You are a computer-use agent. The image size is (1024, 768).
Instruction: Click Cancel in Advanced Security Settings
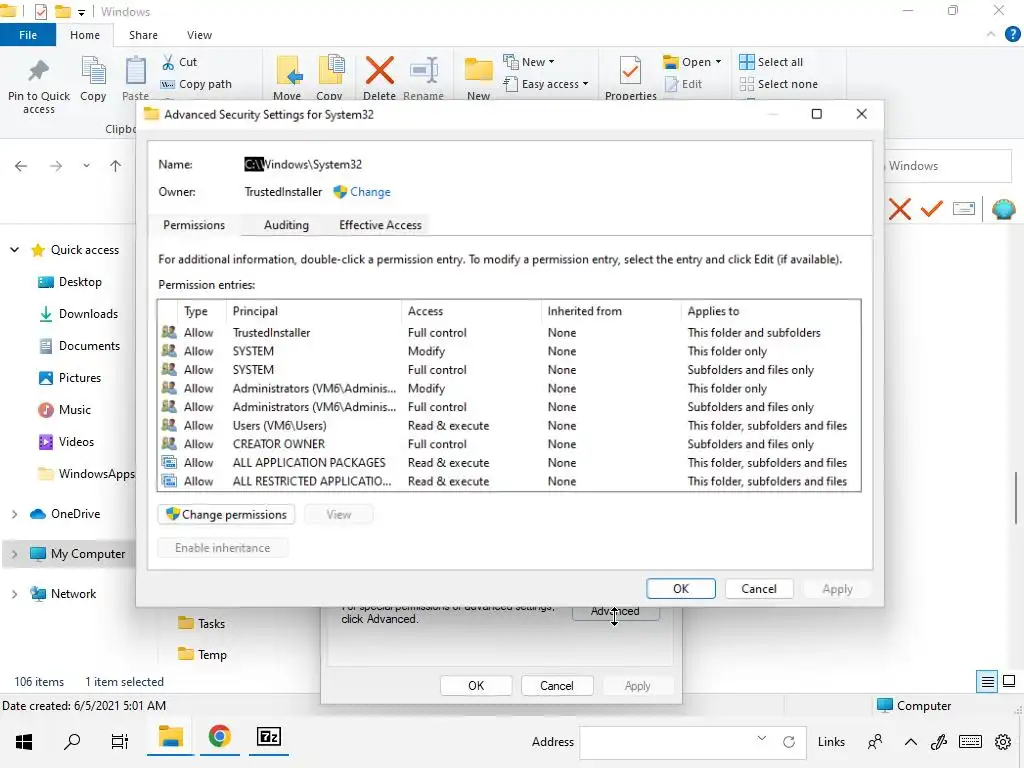(x=759, y=588)
